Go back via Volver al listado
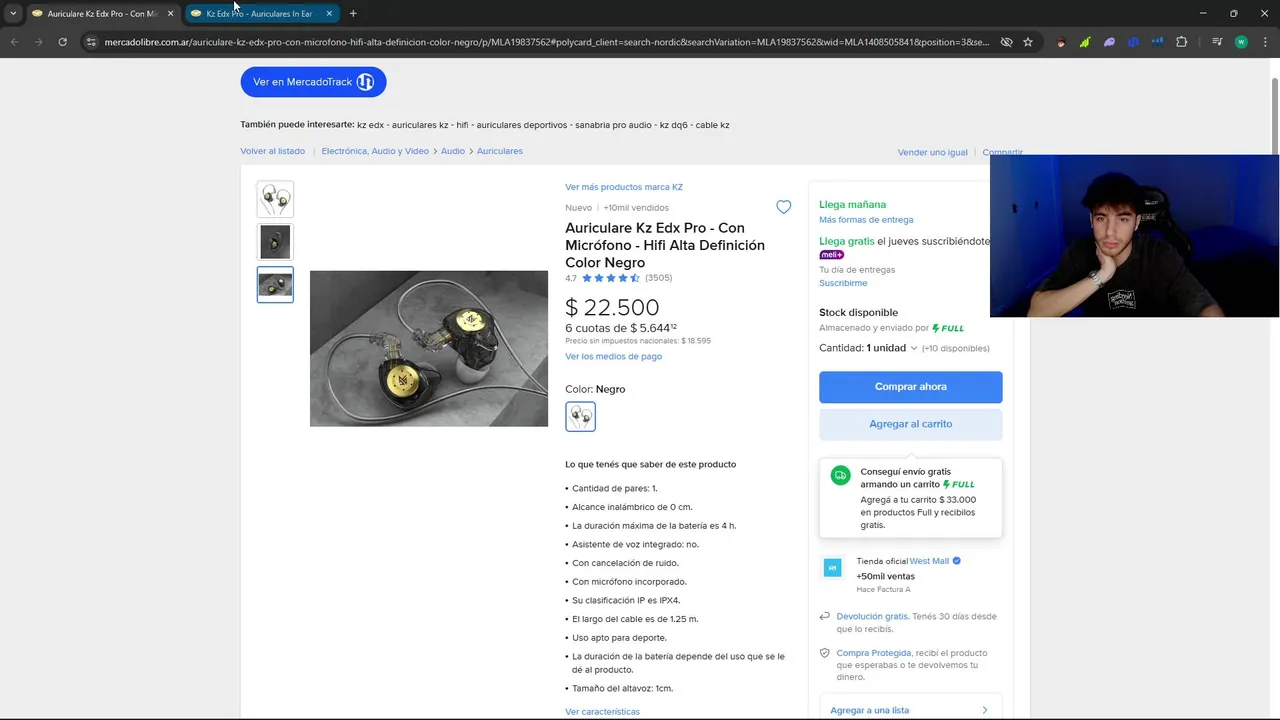 272,151
